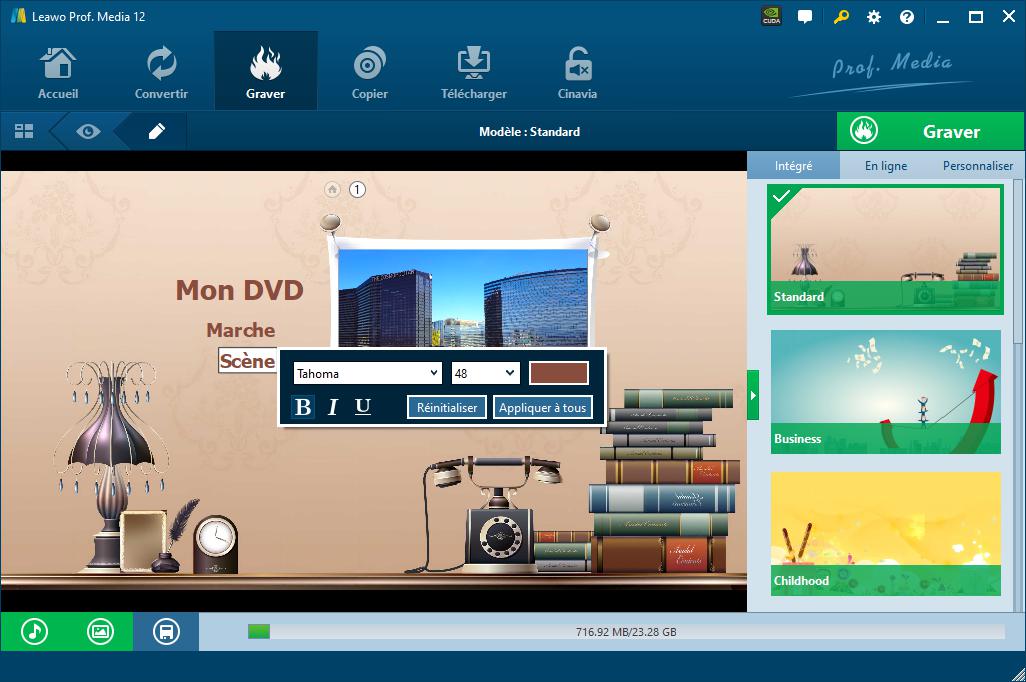1026x682 pixels.
Task: Select the pencil edit mode
Action: tap(156, 132)
